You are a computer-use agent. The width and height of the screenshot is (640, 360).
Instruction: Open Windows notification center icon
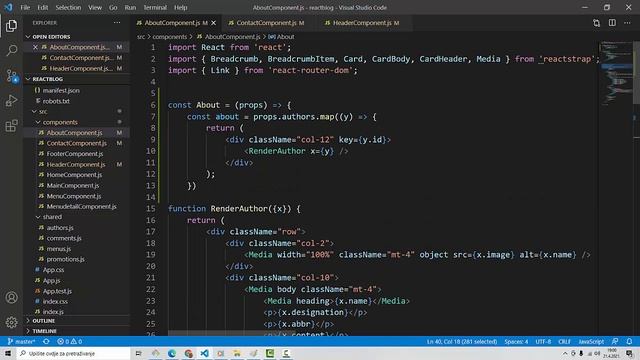(x=630, y=353)
